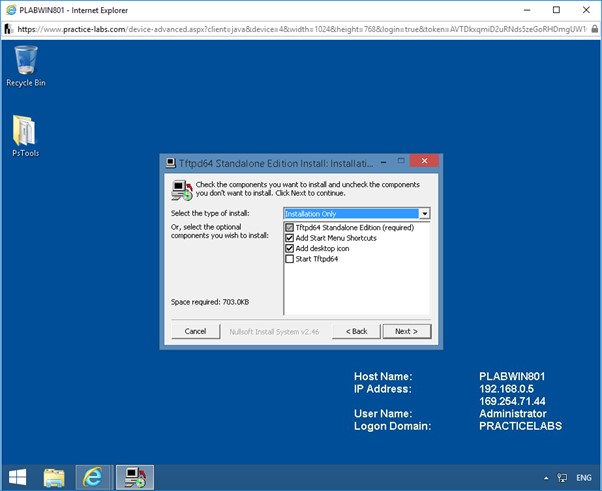Change ENG input language indicator
This screenshot has height=491, width=602.
tap(584, 478)
